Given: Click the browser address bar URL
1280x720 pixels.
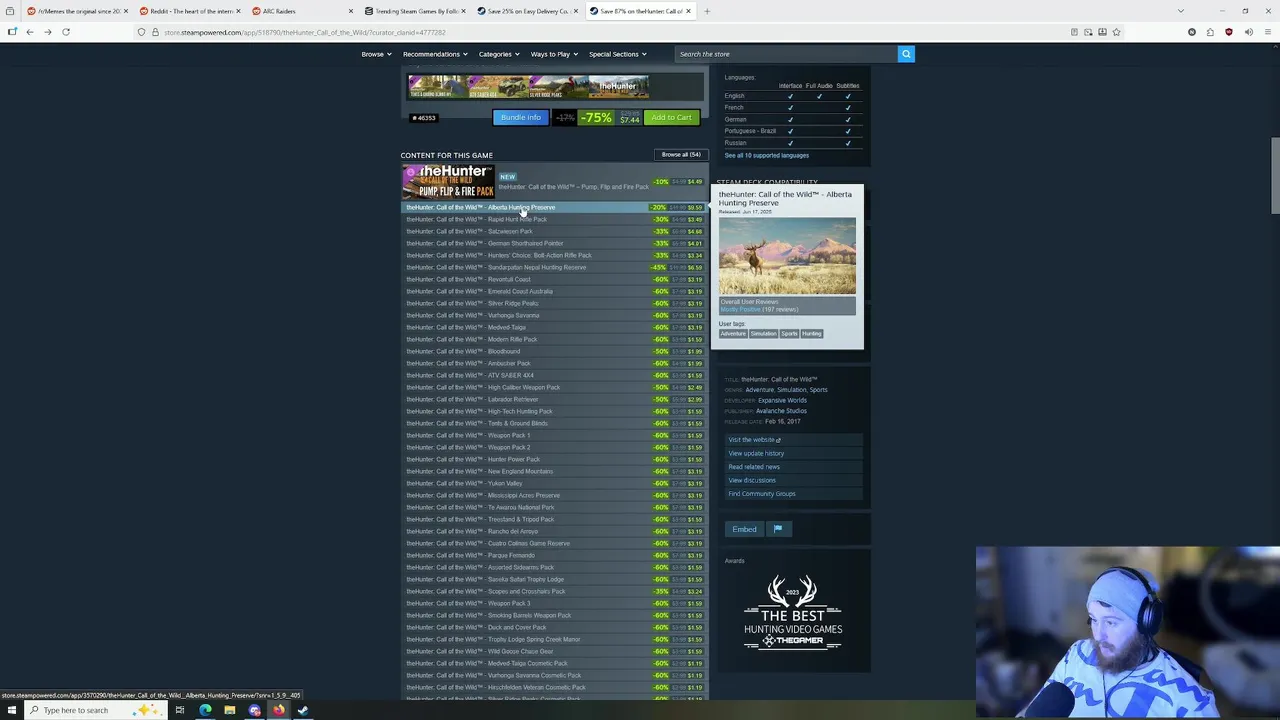Looking at the screenshot, I should [305, 32].
